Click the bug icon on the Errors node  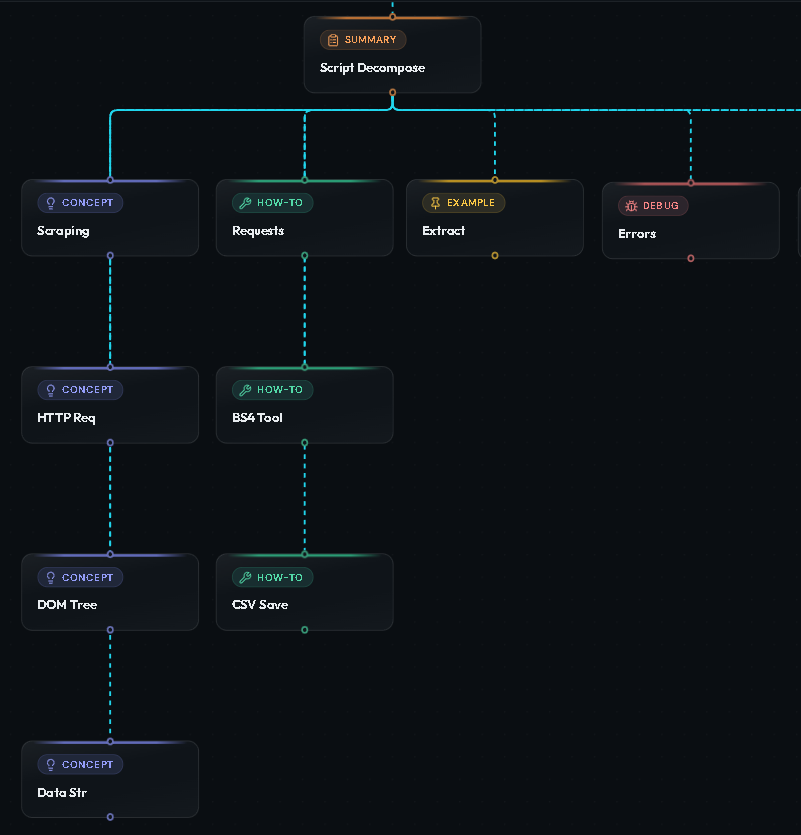click(631, 206)
